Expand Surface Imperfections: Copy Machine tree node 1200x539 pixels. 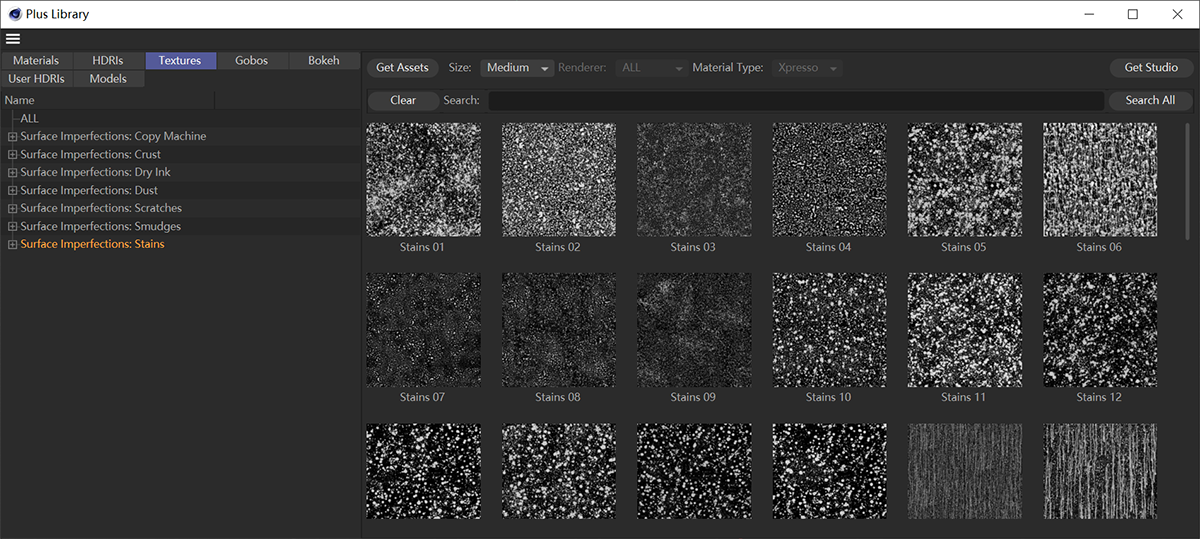coord(12,137)
